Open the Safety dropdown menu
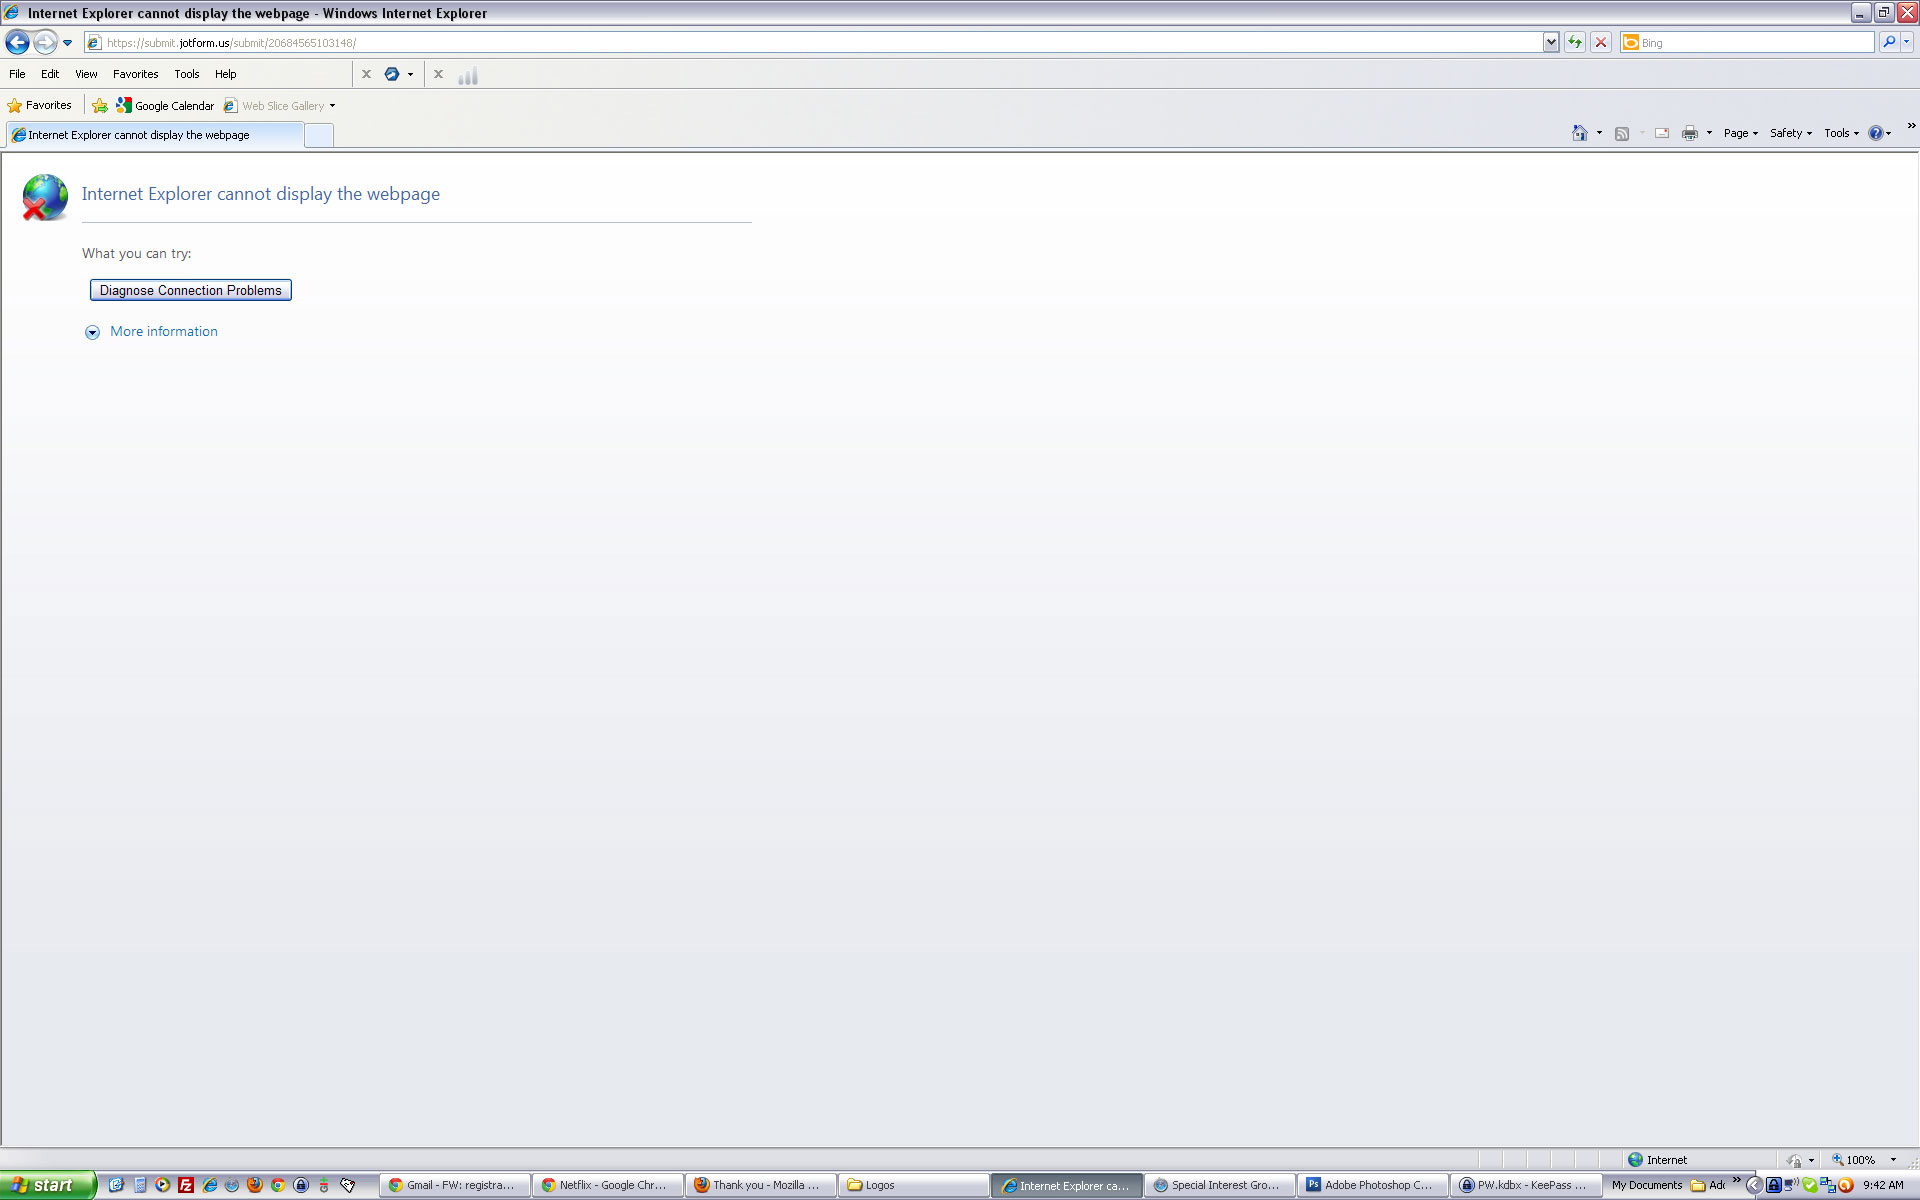The image size is (1920, 1200). tap(1790, 133)
